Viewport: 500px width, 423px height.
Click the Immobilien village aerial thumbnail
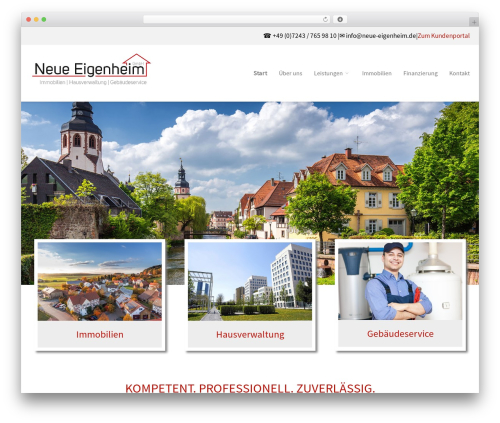100,281
